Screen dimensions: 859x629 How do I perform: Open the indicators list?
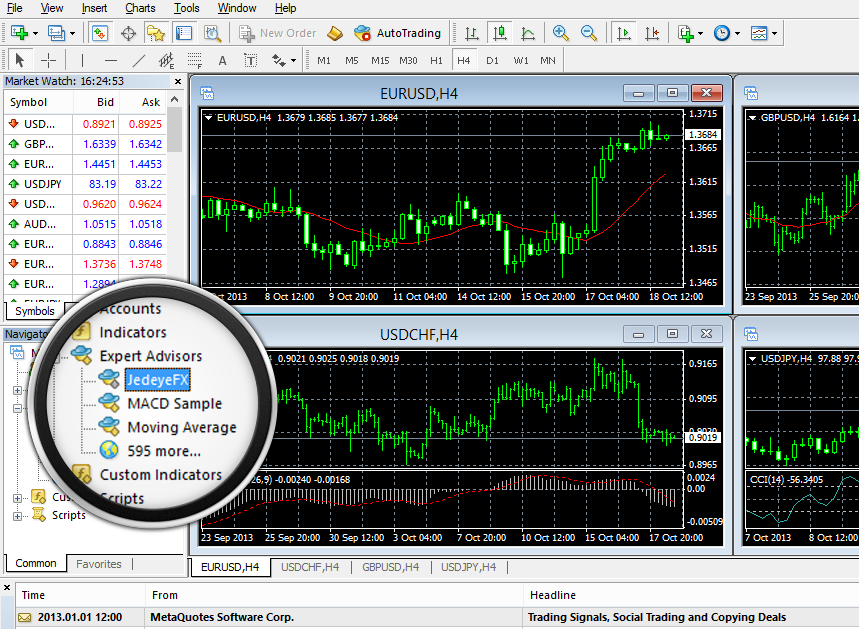pyautogui.click(x=685, y=32)
